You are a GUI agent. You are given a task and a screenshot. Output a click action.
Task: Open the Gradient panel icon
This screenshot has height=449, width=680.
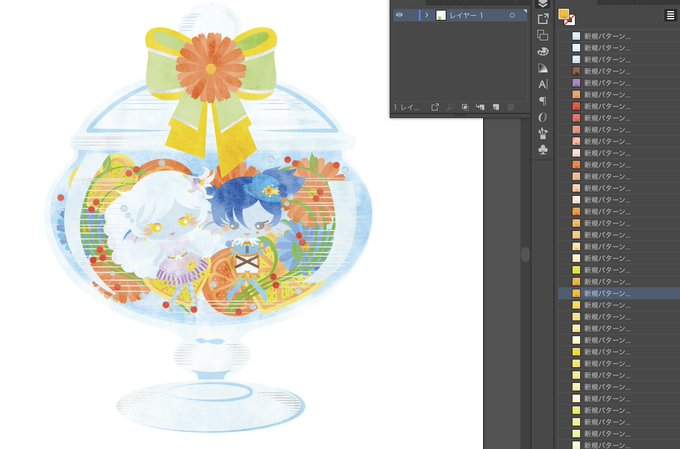coord(543,68)
